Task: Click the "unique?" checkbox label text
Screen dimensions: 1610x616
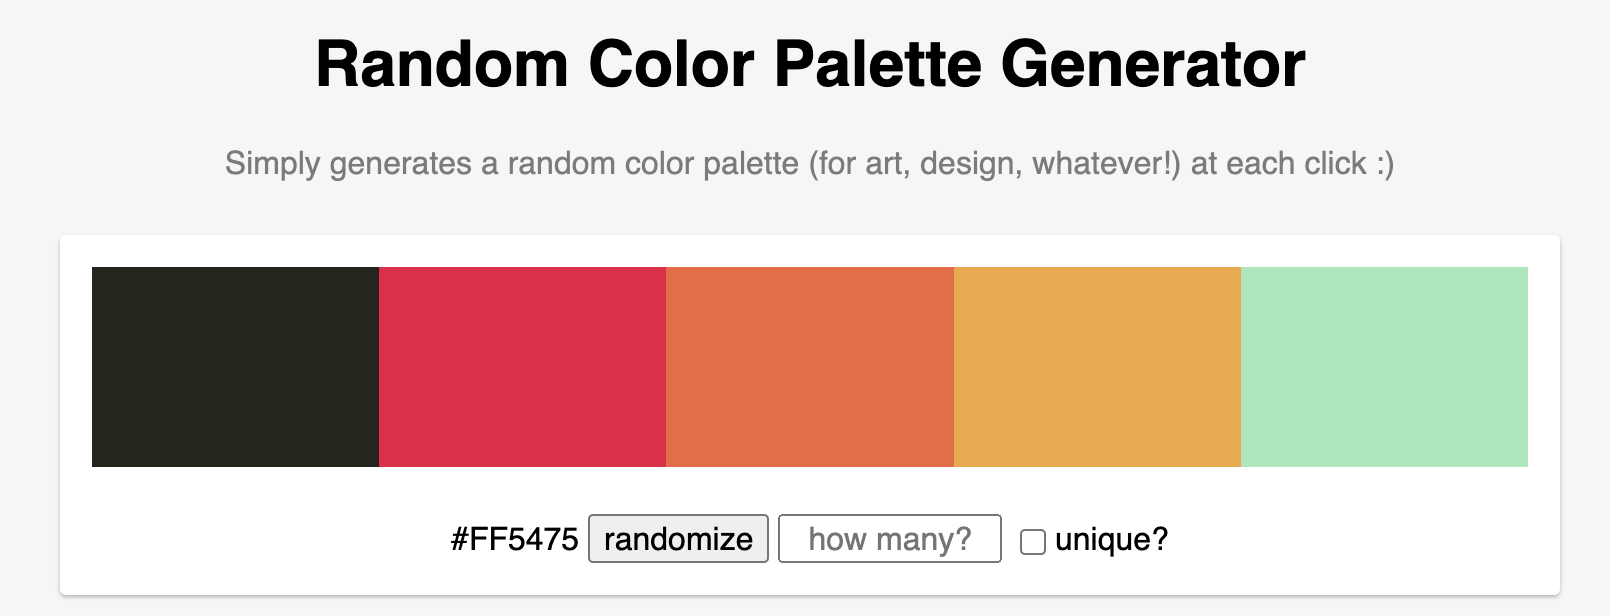Action: (x=1111, y=539)
